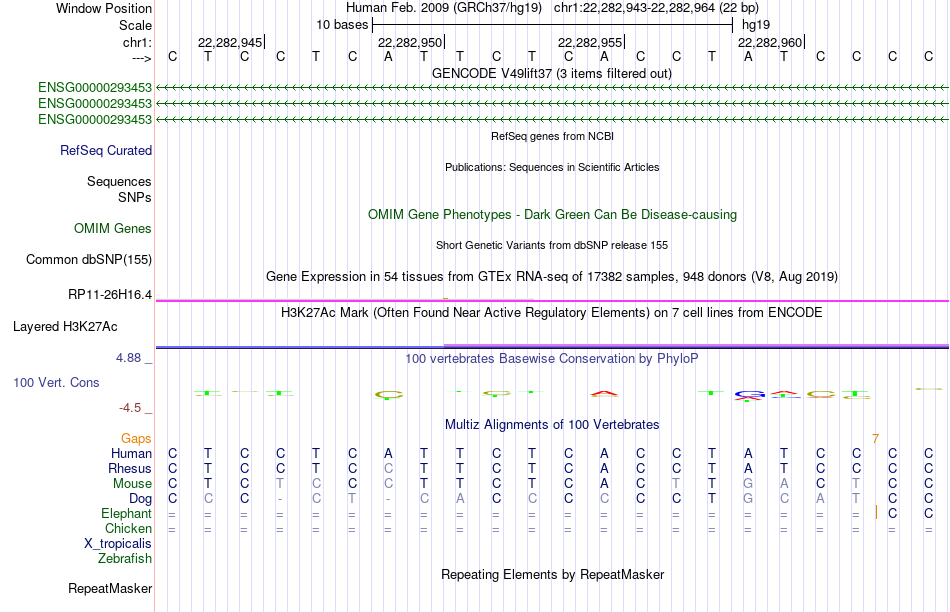This screenshot has height=612, width=950.
Task: Open the H3K27Ac Mark track title
Action: [x=552, y=313]
